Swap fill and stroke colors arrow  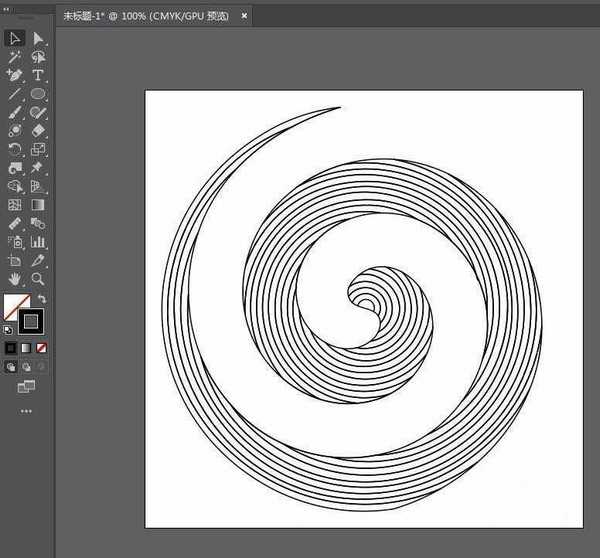[x=42, y=299]
